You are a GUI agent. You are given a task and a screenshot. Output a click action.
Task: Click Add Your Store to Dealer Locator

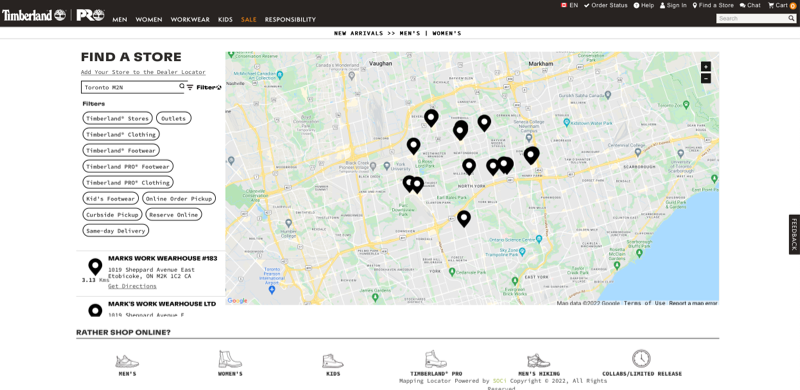coord(143,72)
